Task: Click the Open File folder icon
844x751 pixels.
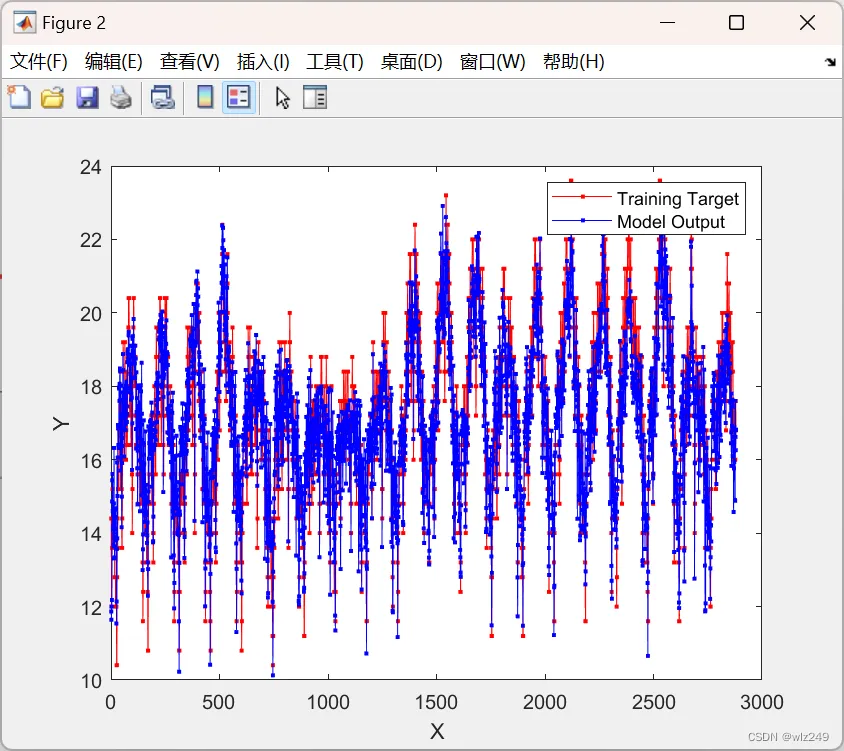Action: pyautogui.click(x=52, y=97)
